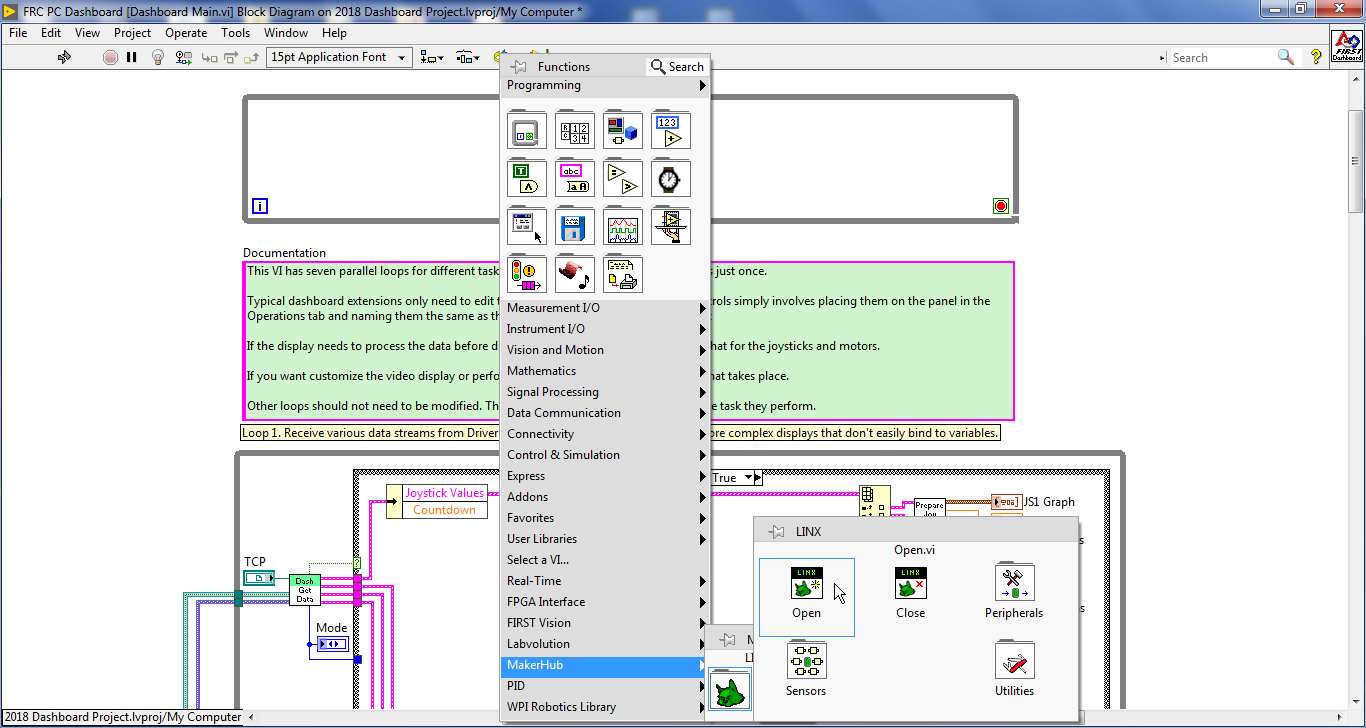Open the Waveform palette icon
The height and width of the screenshot is (728, 1366).
pyautogui.click(x=622, y=227)
